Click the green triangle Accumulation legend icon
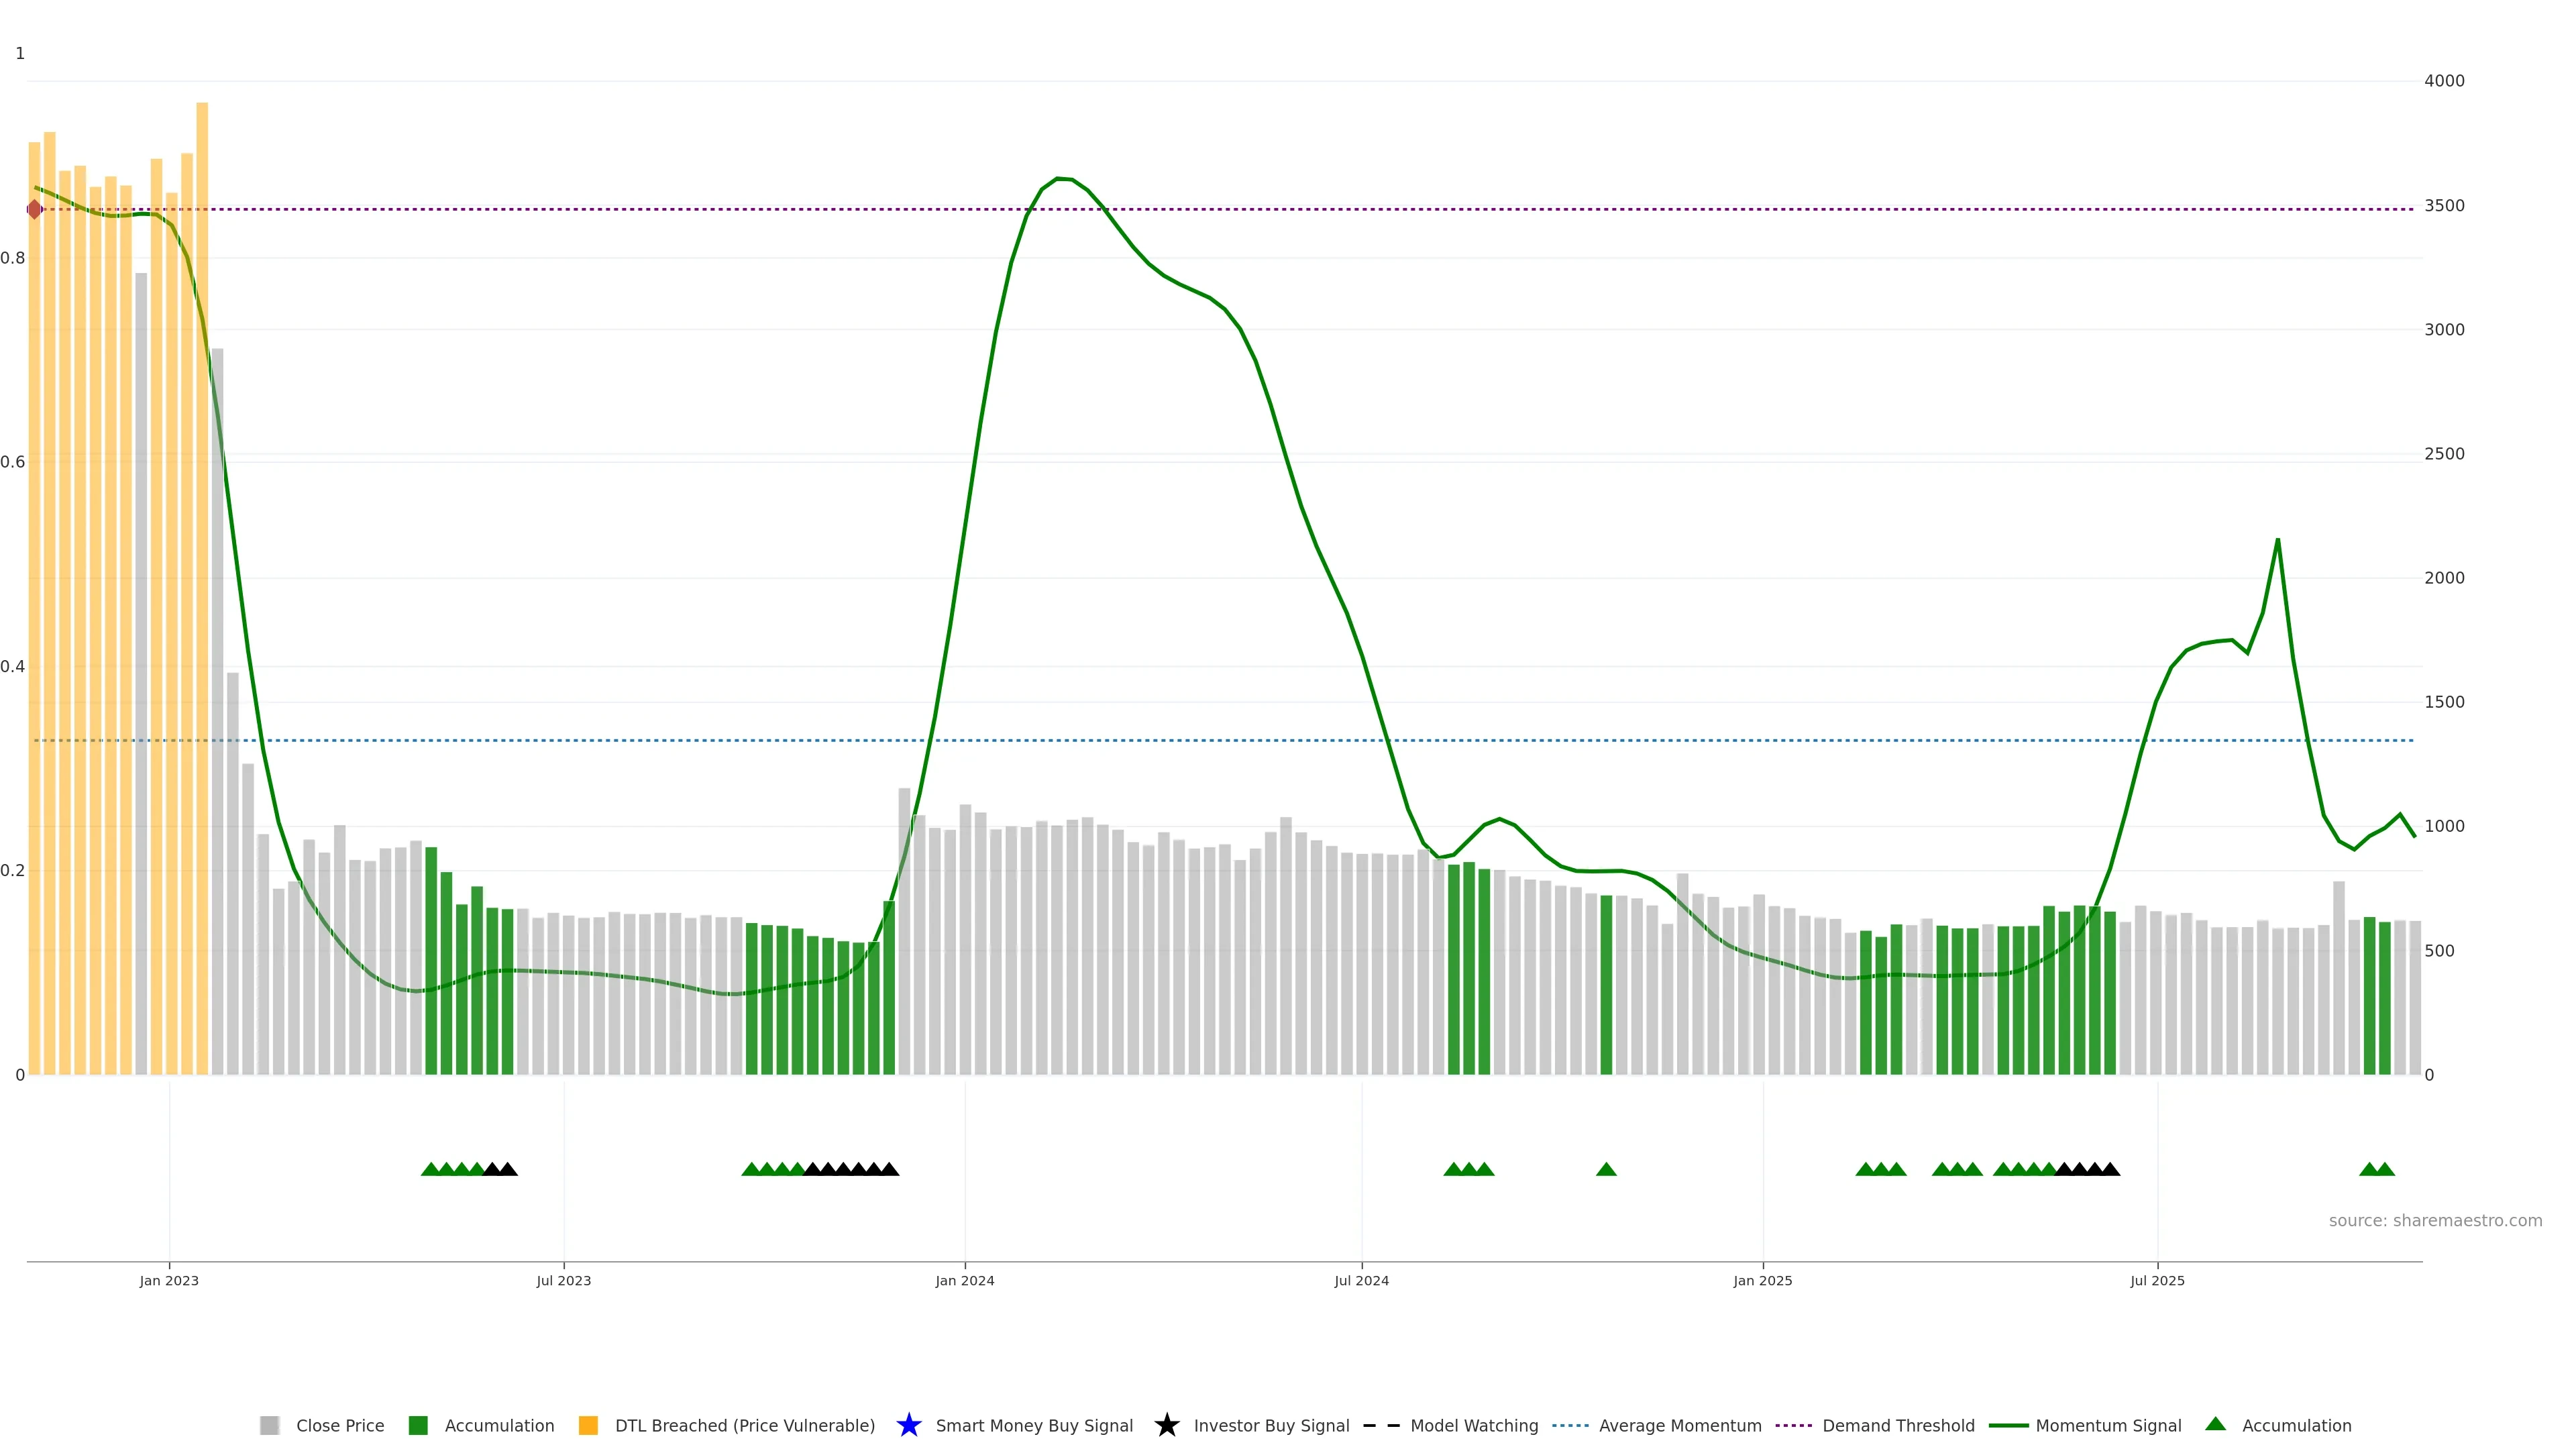The width and height of the screenshot is (2576, 1449). (2215, 1424)
